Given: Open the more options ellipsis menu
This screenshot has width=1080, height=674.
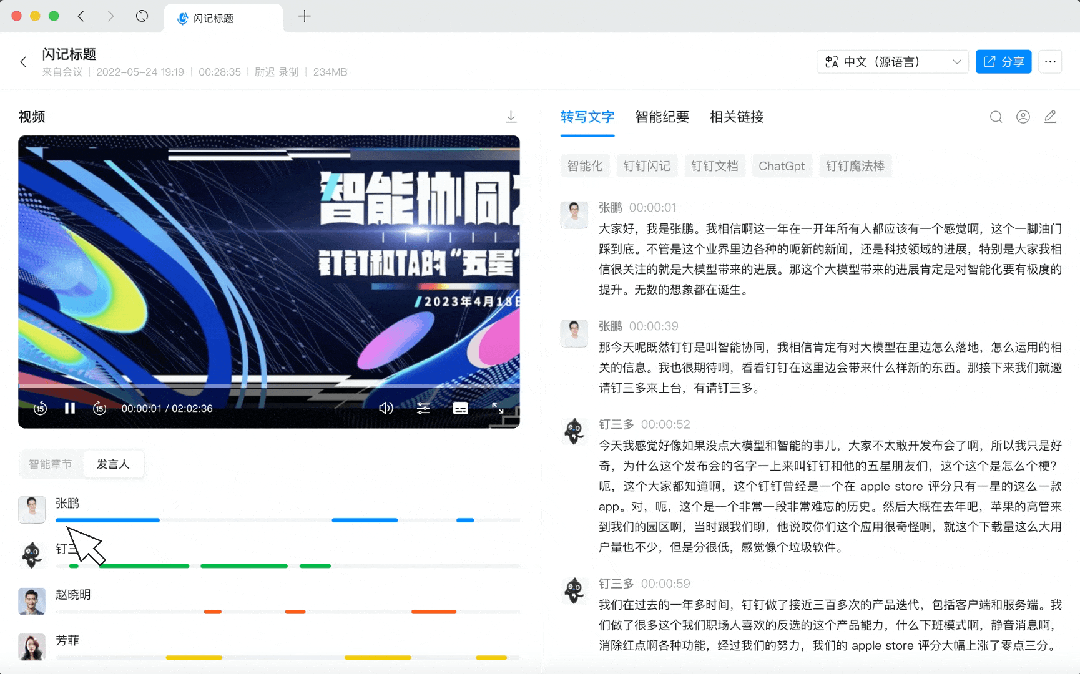Looking at the screenshot, I should pos(1050,62).
